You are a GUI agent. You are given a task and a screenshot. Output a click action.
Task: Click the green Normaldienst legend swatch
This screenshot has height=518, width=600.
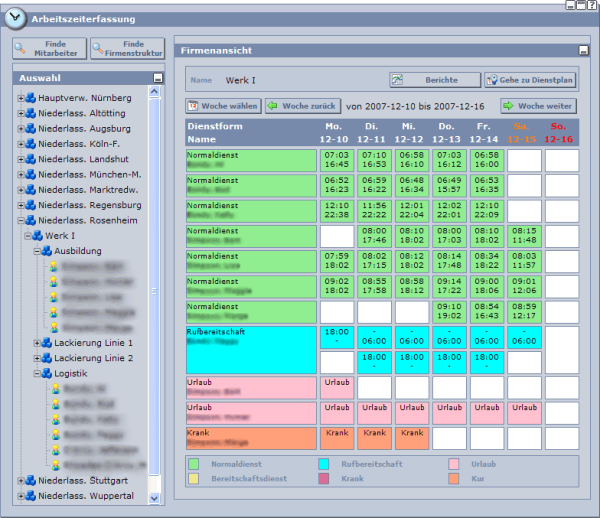(x=194, y=464)
